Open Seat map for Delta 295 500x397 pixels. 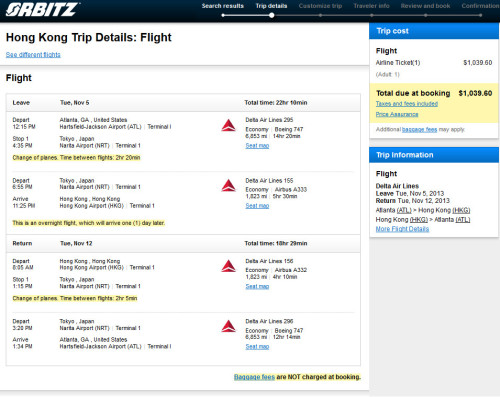(257, 146)
